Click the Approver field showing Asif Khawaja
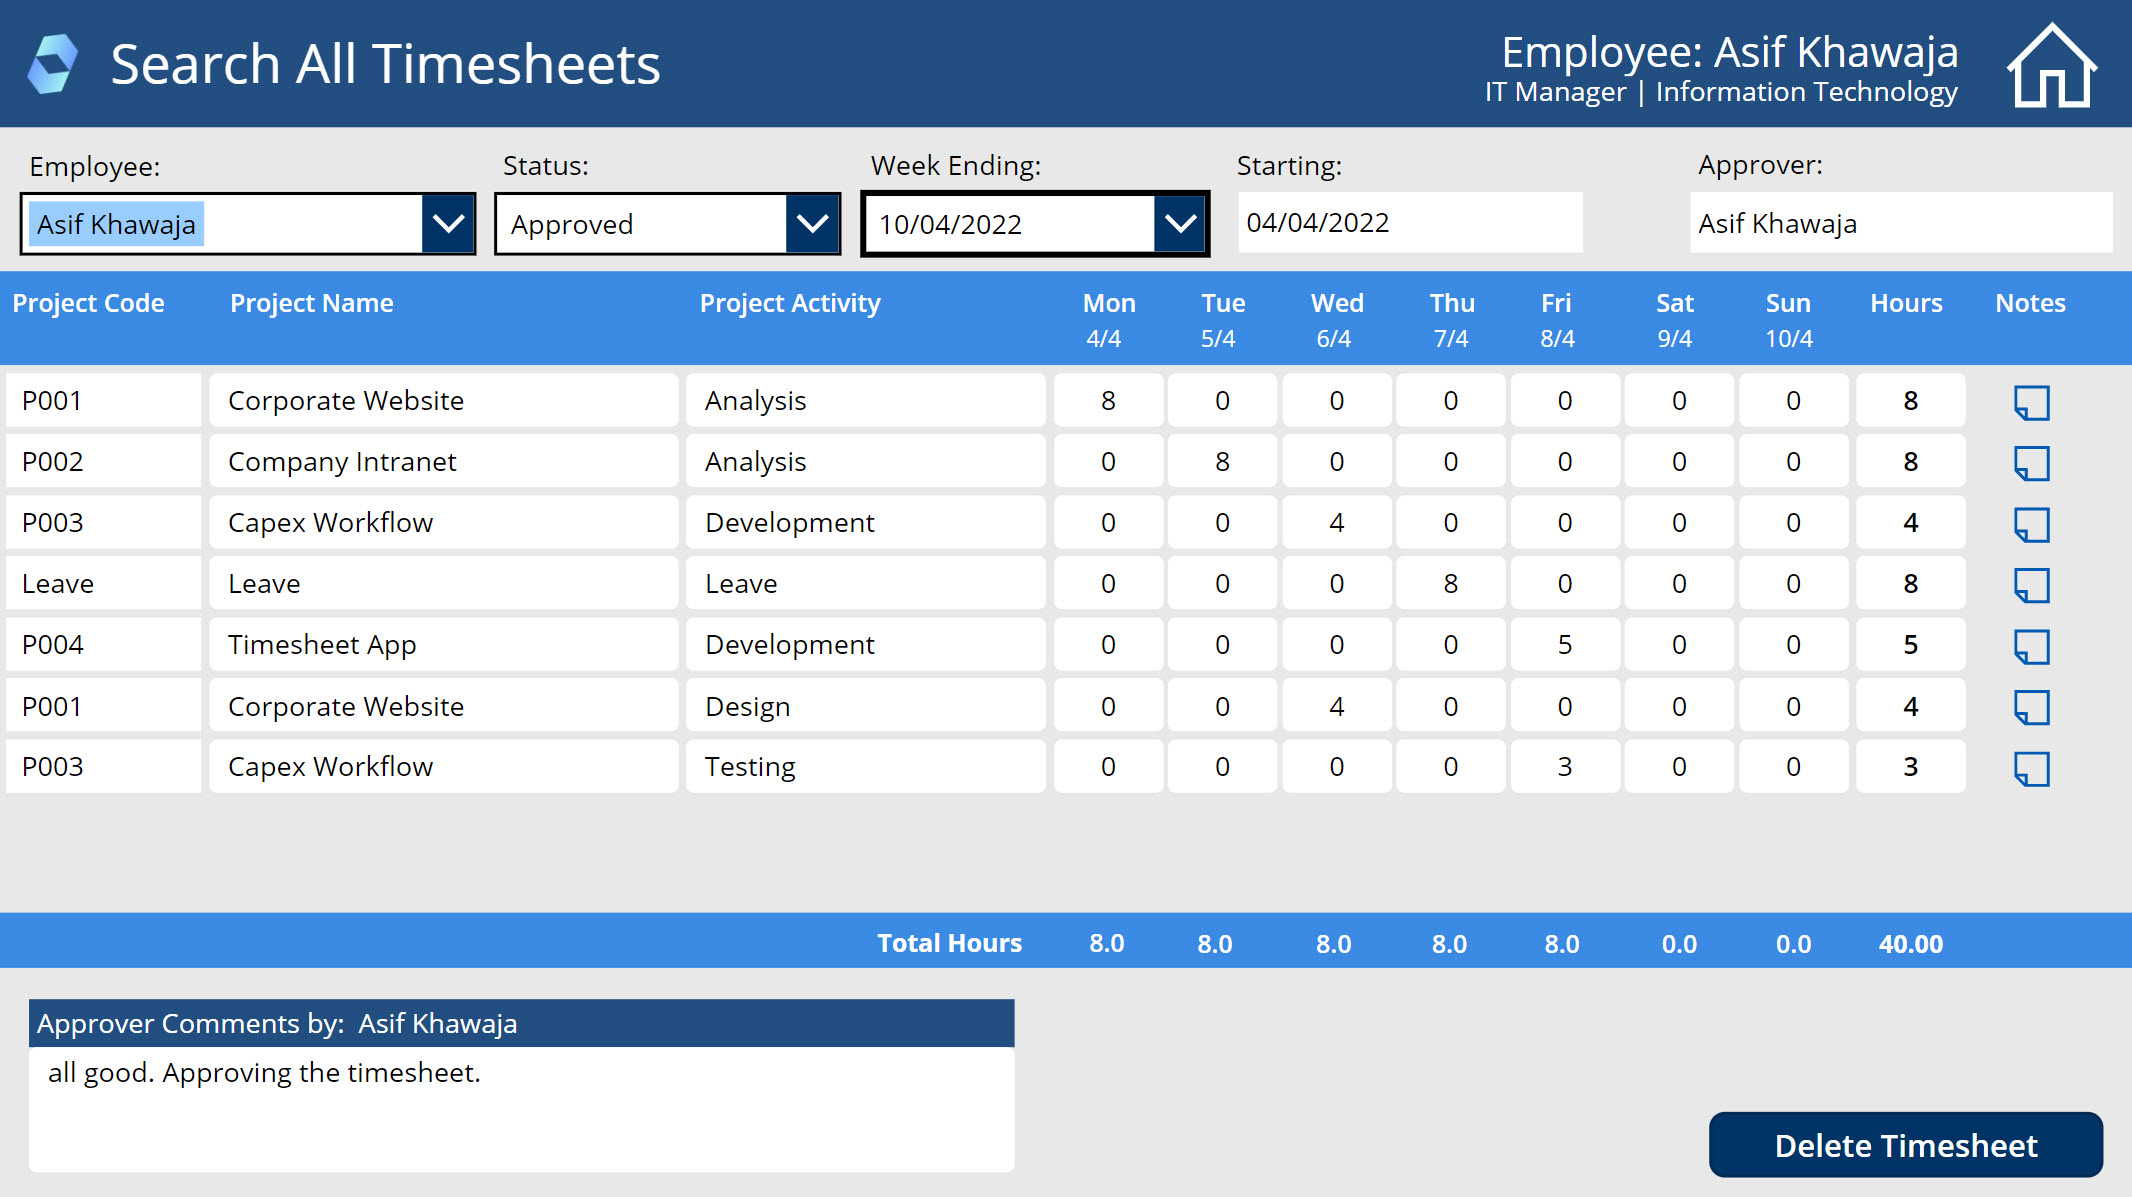2132x1197 pixels. coord(1900,223)
